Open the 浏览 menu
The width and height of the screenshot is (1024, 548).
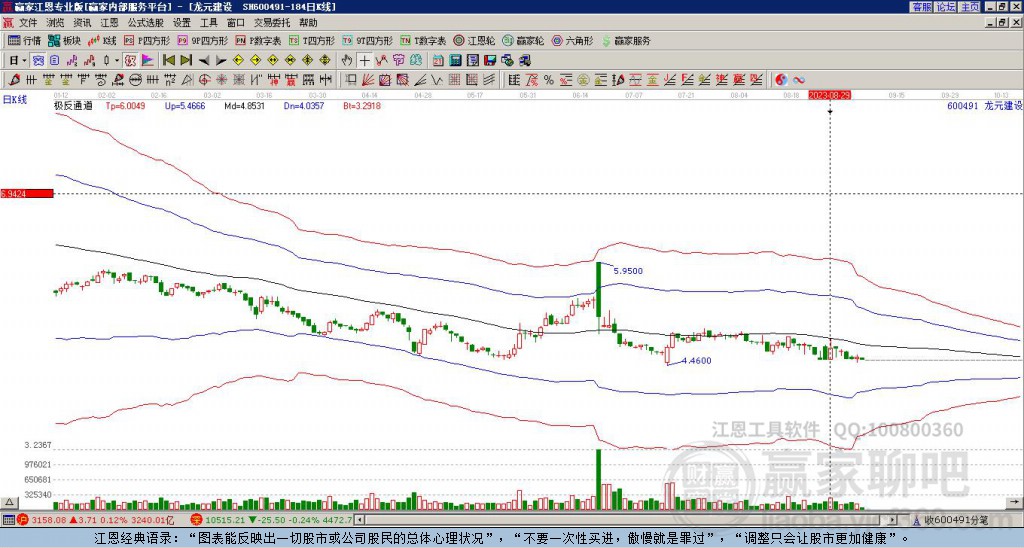[56, 23]
